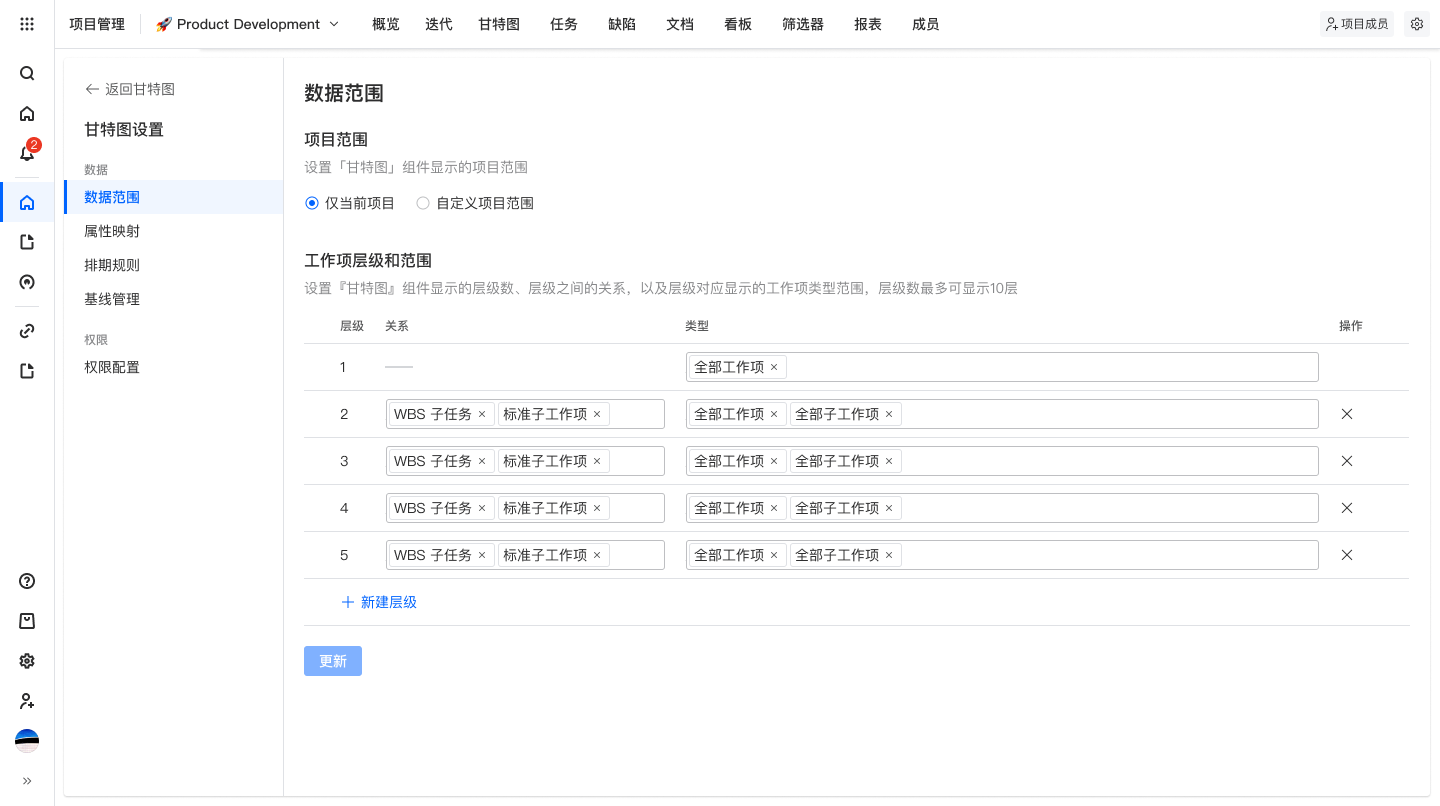1440x806 pixels.
Task: Open 基线管理 settings section
Action: (174, 299)
